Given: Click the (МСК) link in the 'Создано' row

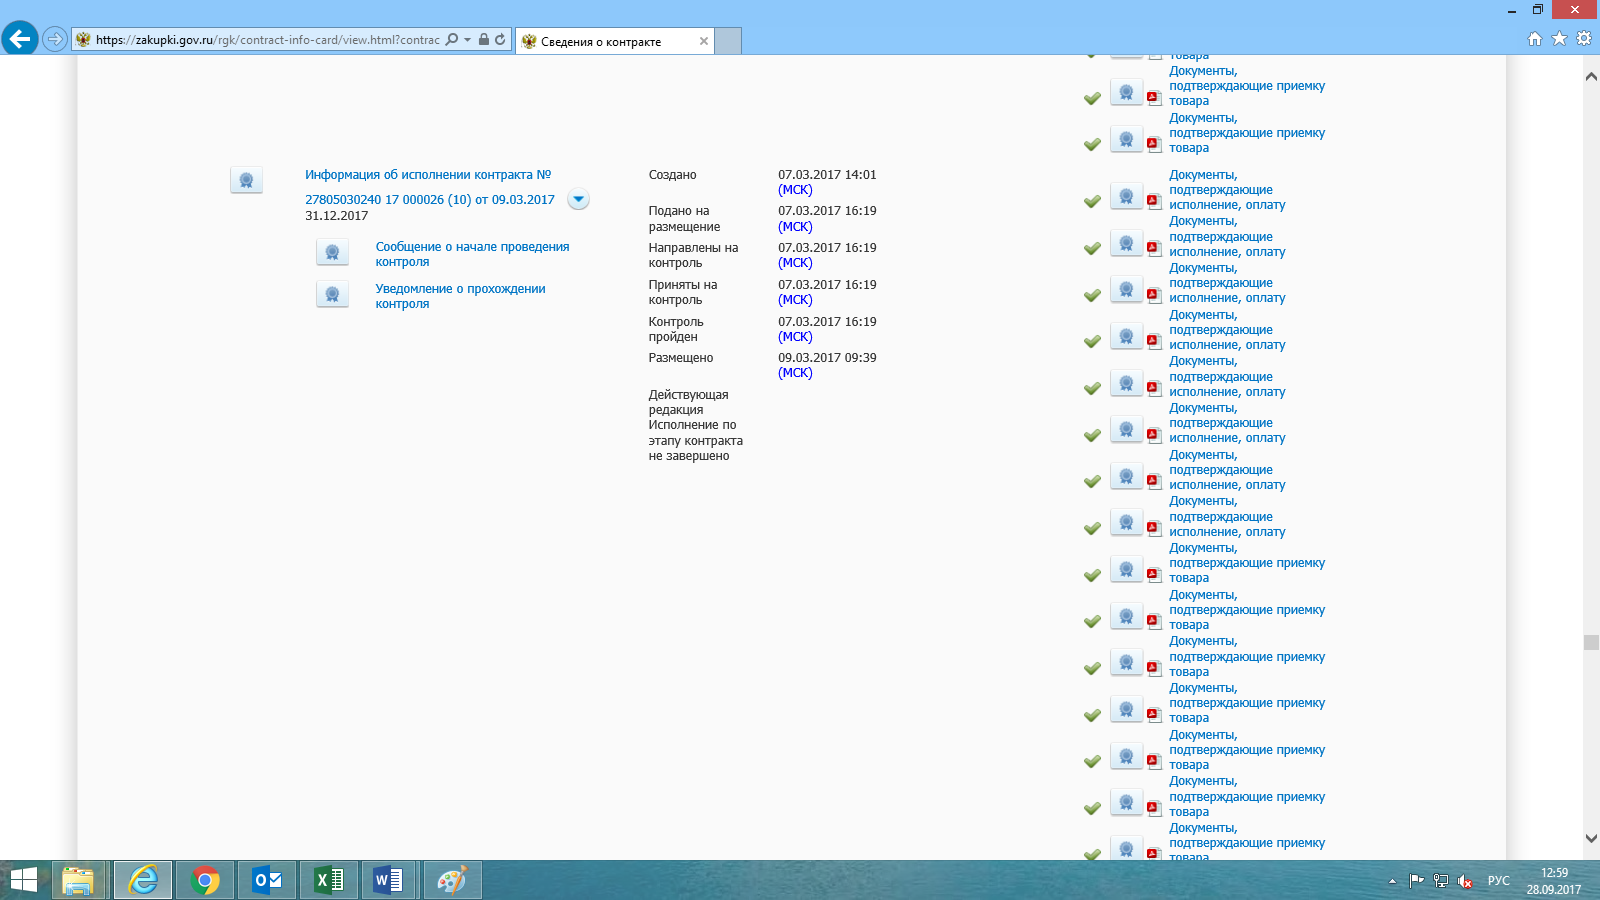Looking at the screenshot, I should click(795, 190).
